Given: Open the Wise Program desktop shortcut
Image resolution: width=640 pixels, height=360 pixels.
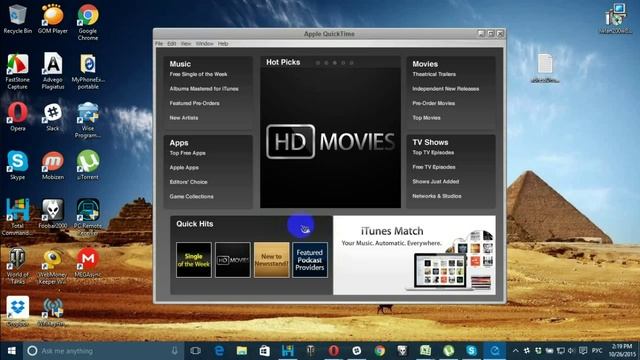Looking at the screenshot, I should pyautogui.click(x=88, y=120).
